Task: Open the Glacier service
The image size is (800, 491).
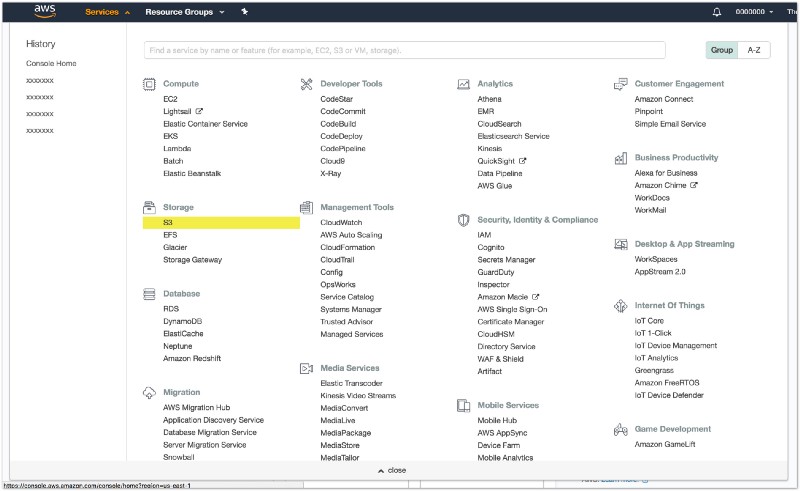Action: 175,248
